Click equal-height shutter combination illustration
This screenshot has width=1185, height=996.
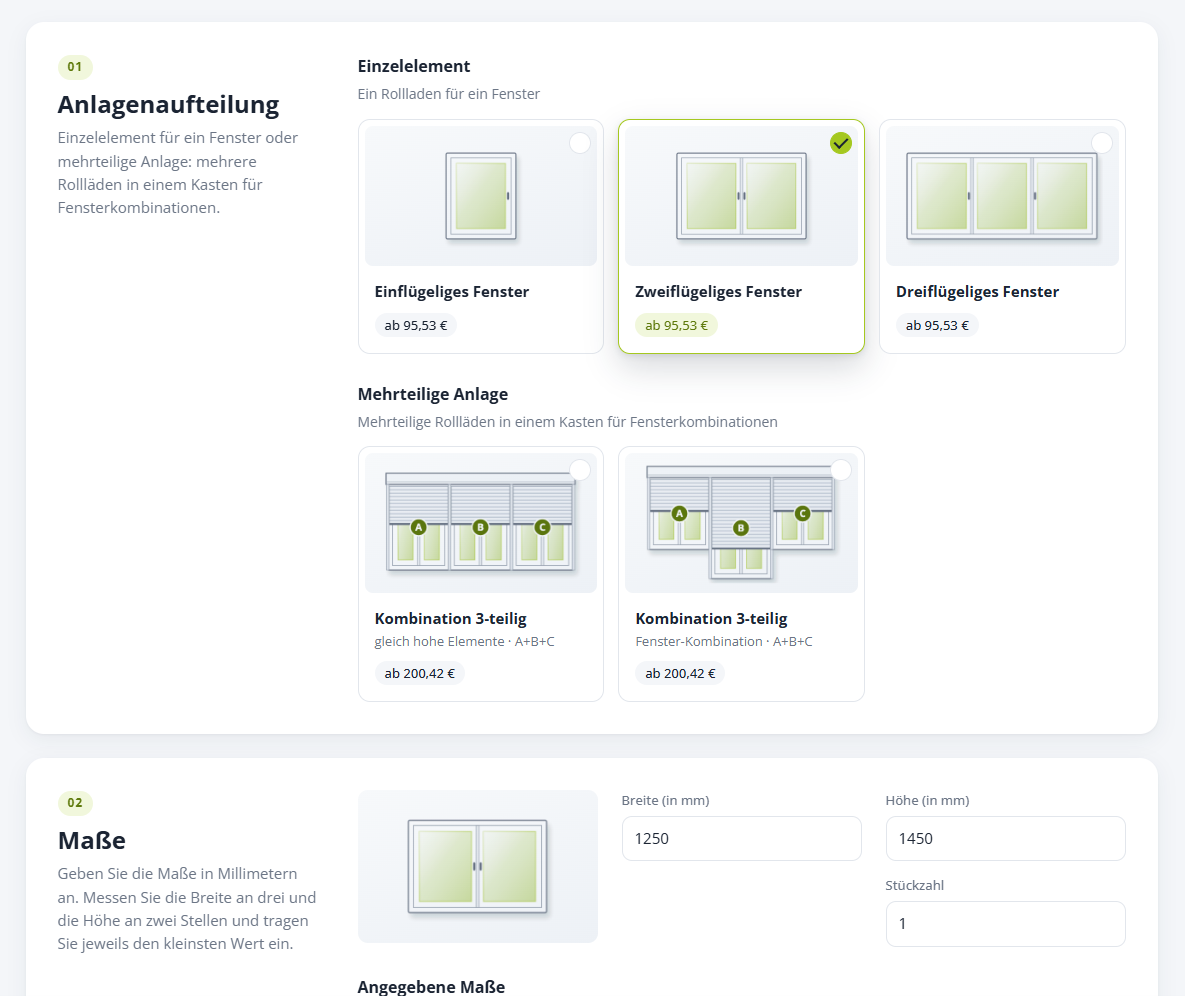click(481, 521)
